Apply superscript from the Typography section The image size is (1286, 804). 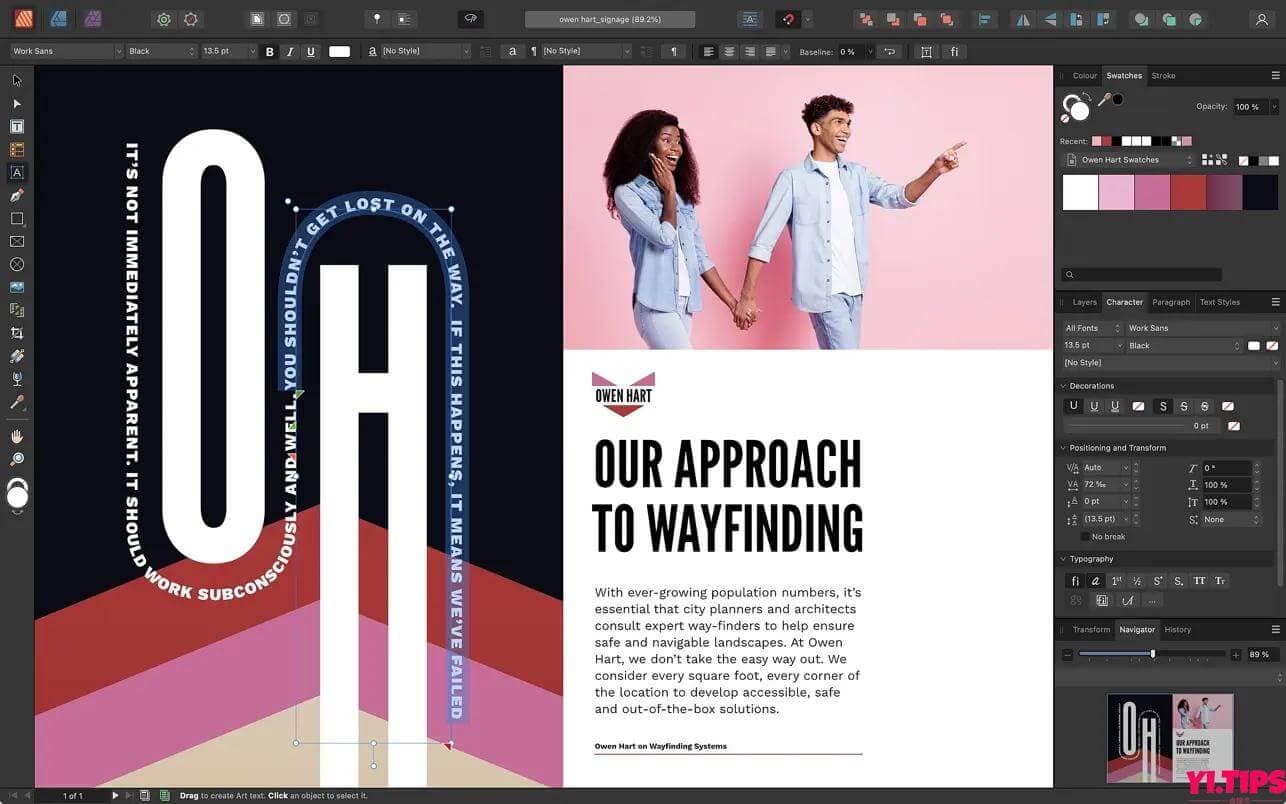(x=1157, y=581)
